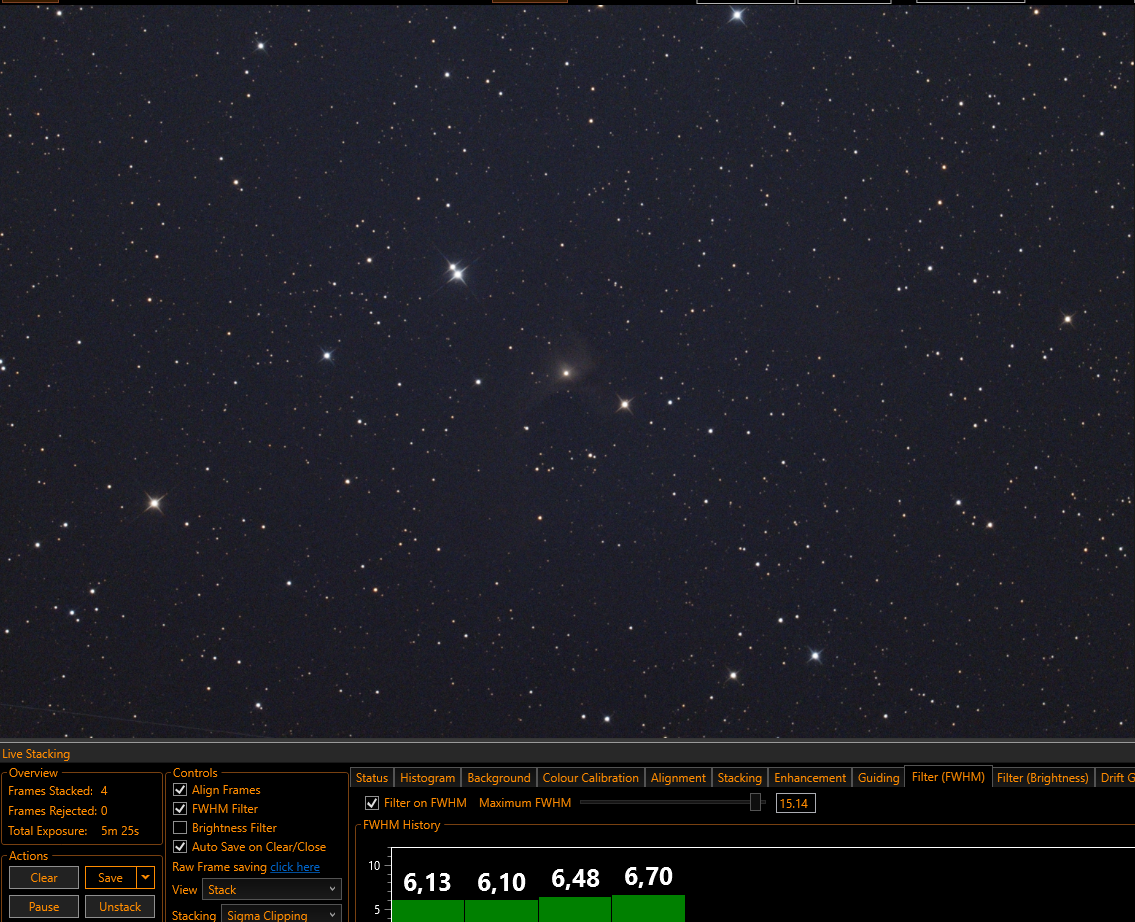This screenshot has height=922, width=1135.
Task: Click the 'Frames Rejected: 0' text
Action: tap(58, 811)
